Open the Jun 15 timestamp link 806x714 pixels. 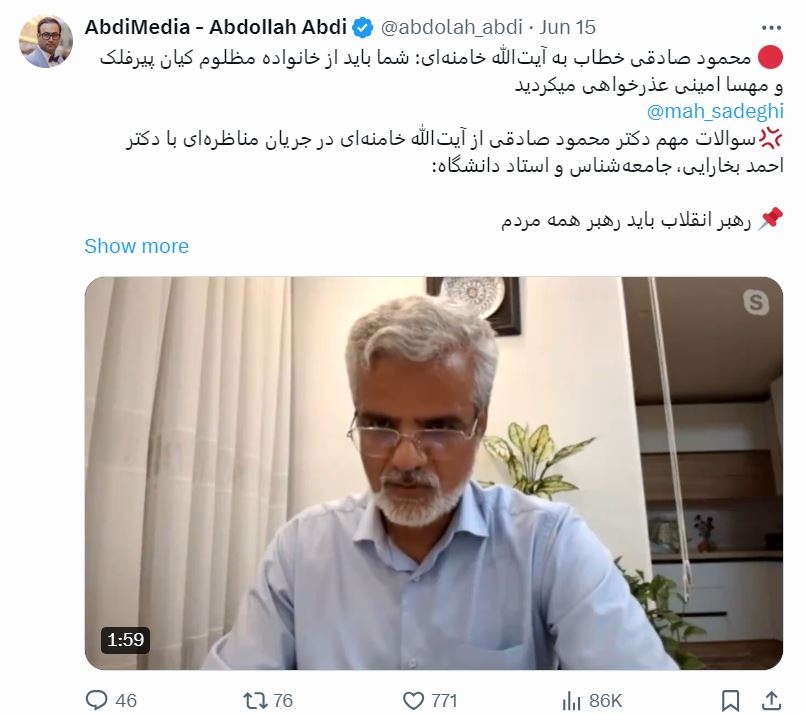[567, 27]
